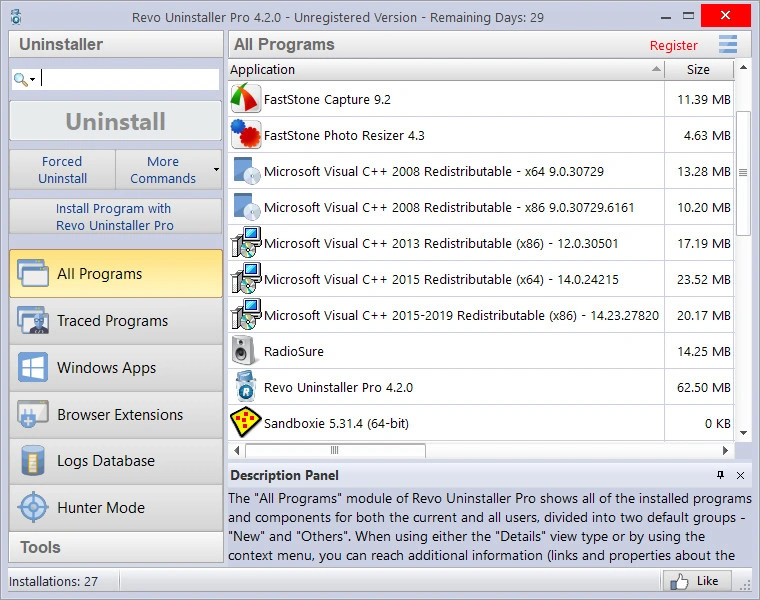This screenshot has height=600, width=760.
Task: Click in the search input field
Action: 129,80
